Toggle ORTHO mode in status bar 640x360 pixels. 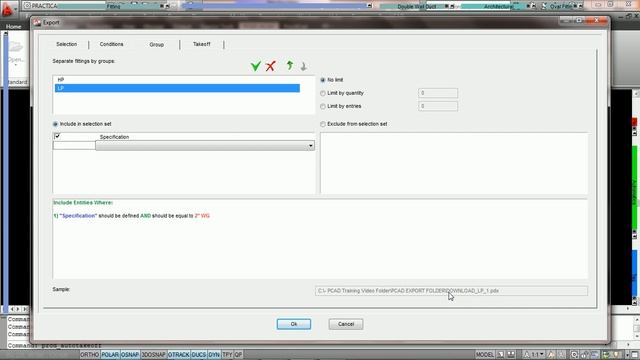(x=89, y=355)
